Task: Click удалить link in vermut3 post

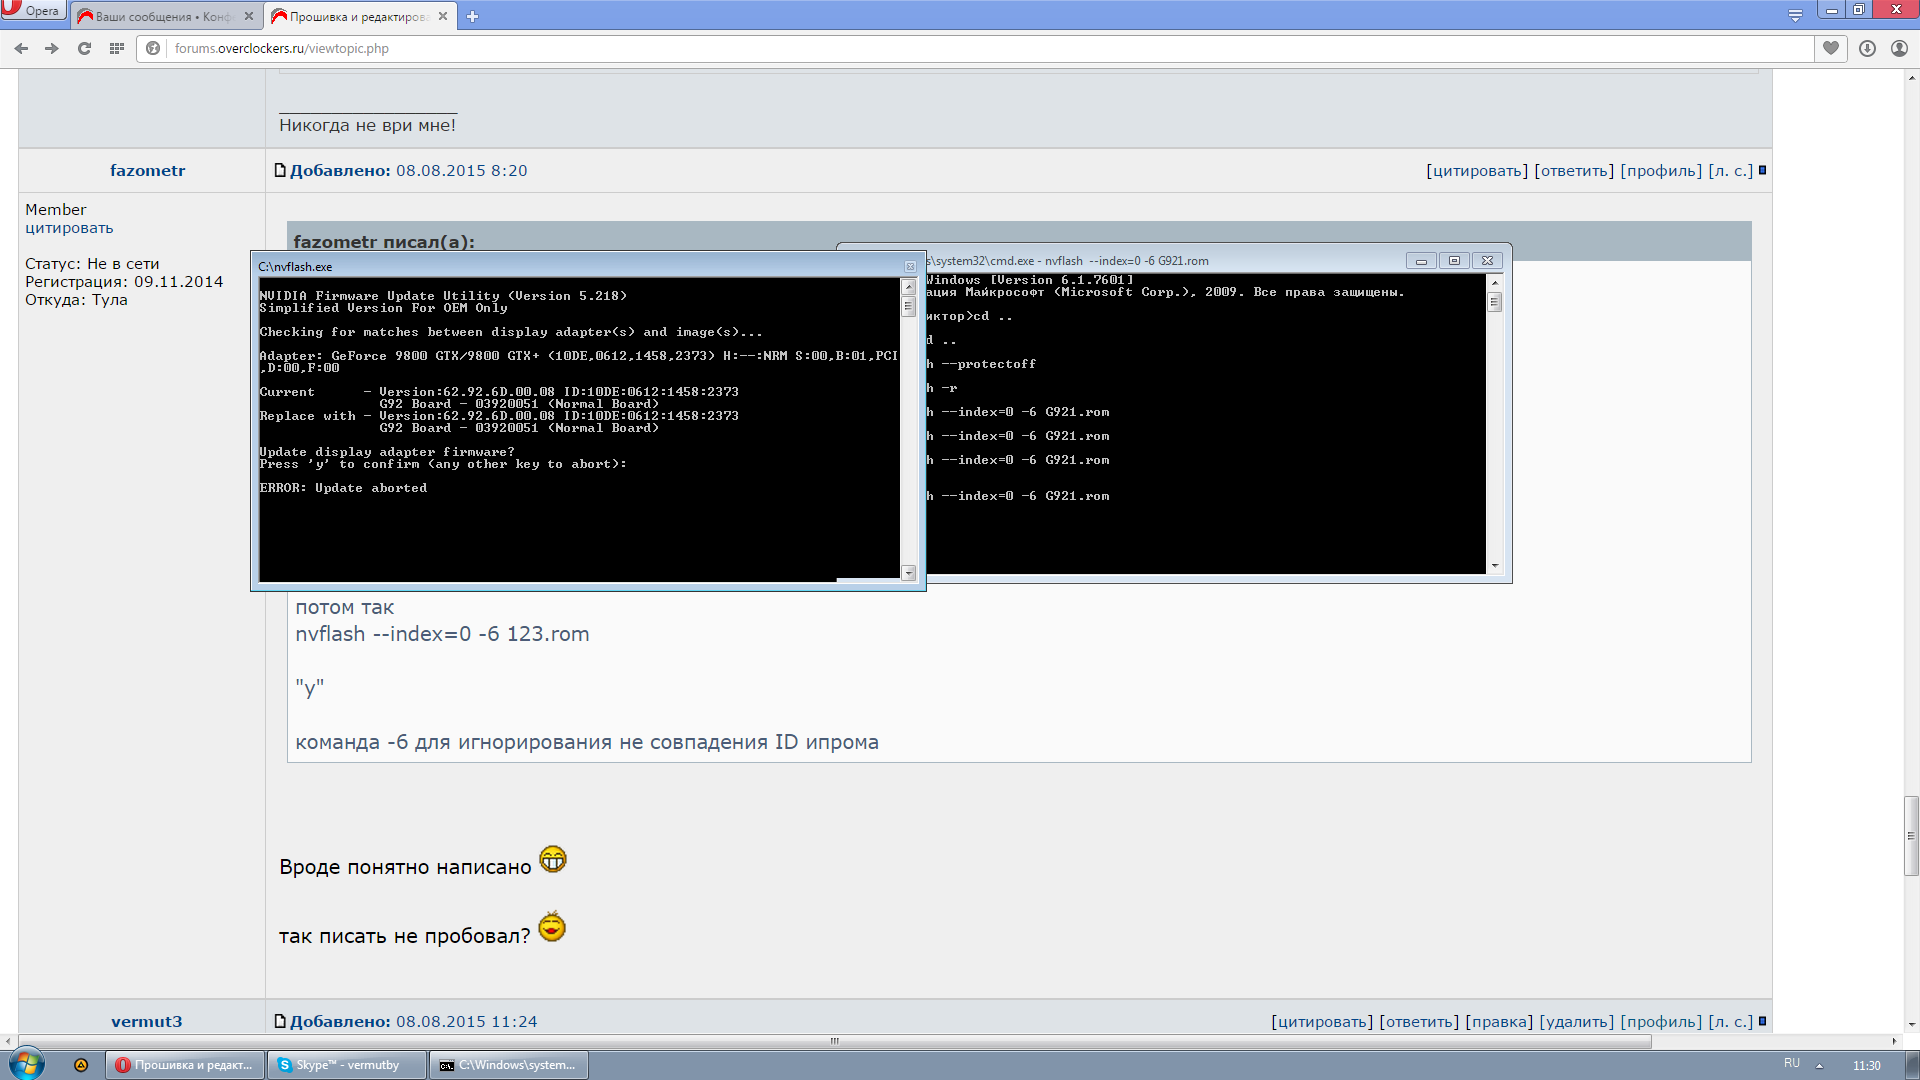Action: pos(1576,1021)
